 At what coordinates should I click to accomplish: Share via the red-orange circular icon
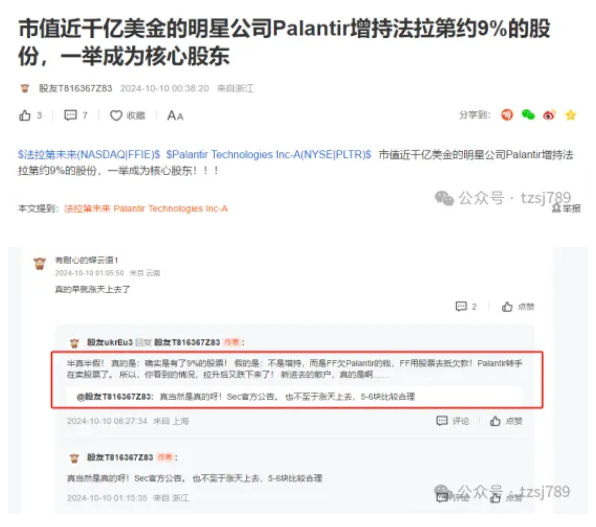click(x=507, y=114)
